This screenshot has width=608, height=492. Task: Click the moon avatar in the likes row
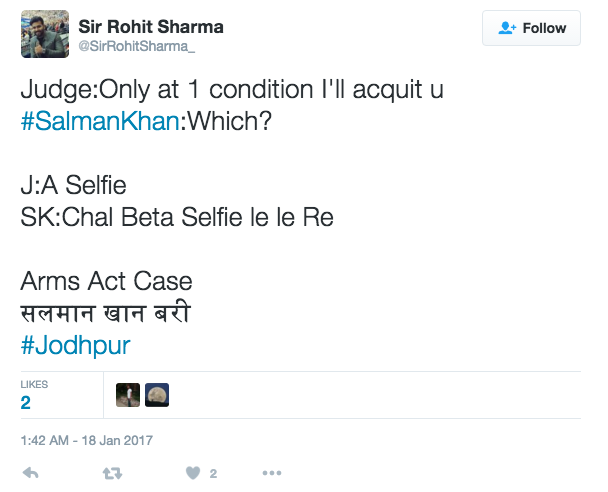tap(157, 395)
